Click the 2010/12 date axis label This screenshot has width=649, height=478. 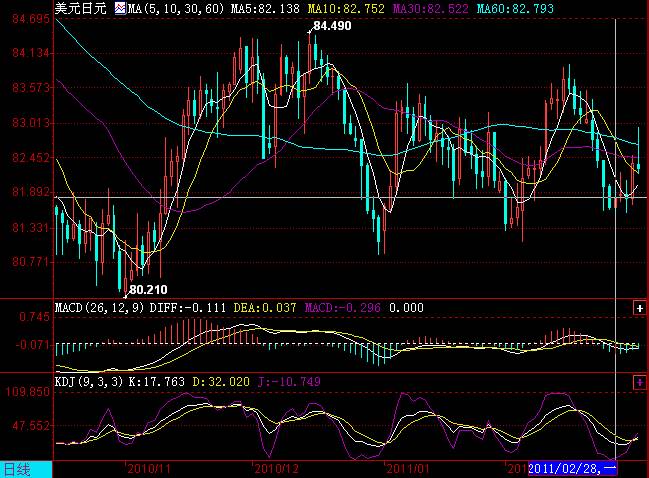[276, 469]
